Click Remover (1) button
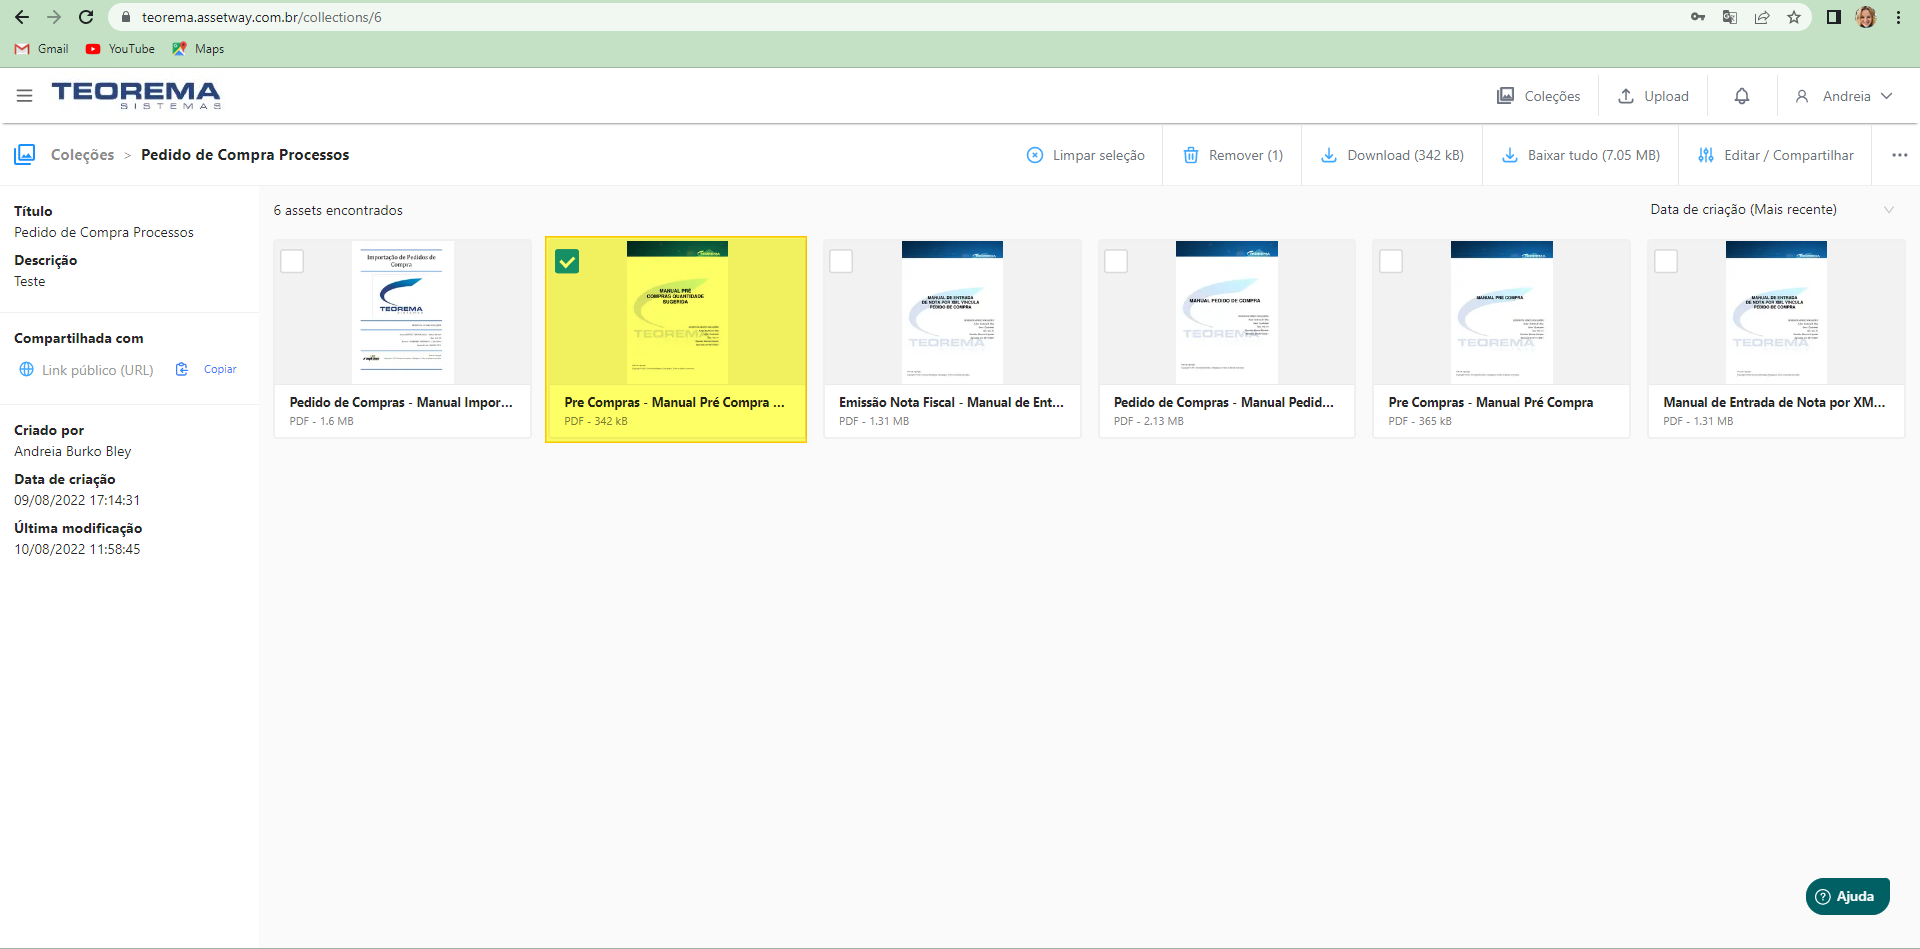Image resolution: width=1920 pixels, height=949 pixels. (1233, 155)
